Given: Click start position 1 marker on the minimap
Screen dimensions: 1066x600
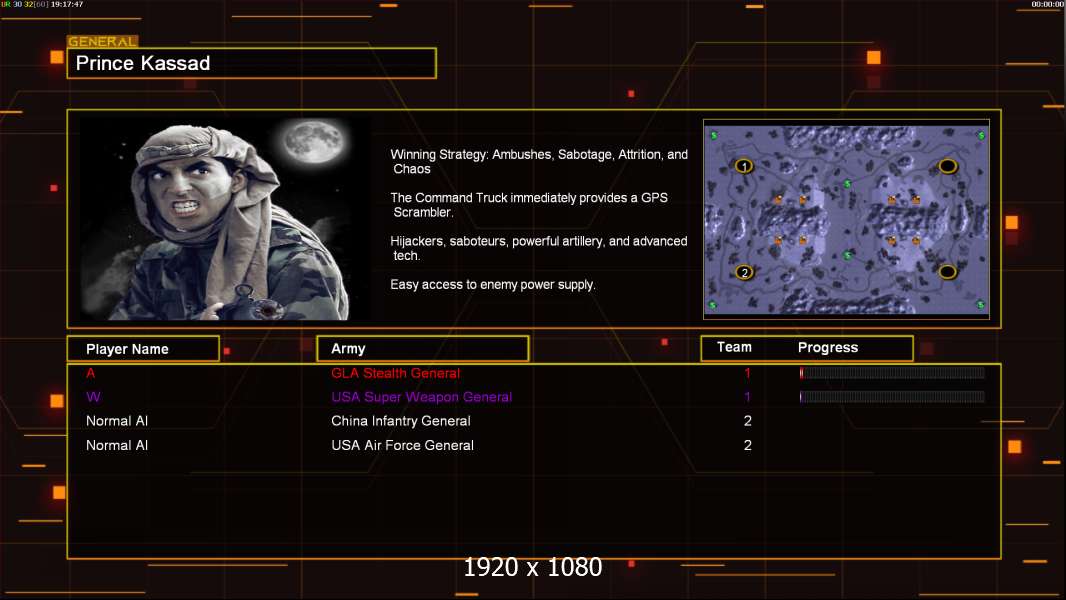Looking at the screenshot, I should (744, 166).
